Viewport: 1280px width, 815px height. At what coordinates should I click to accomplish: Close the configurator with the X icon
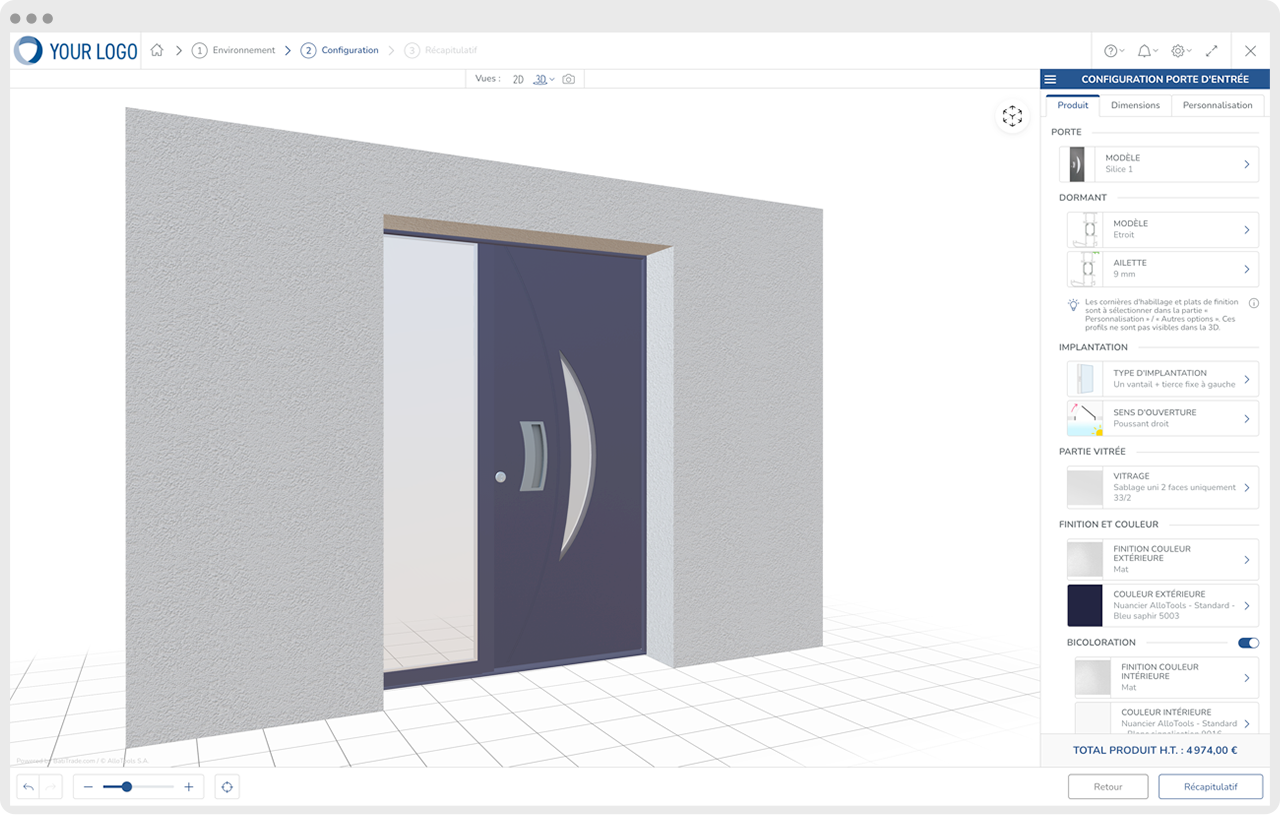[x=1251, y=51]
